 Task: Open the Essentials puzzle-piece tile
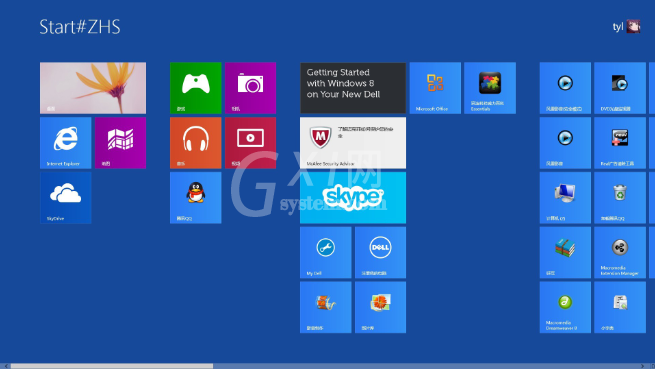tap(490, 88)
